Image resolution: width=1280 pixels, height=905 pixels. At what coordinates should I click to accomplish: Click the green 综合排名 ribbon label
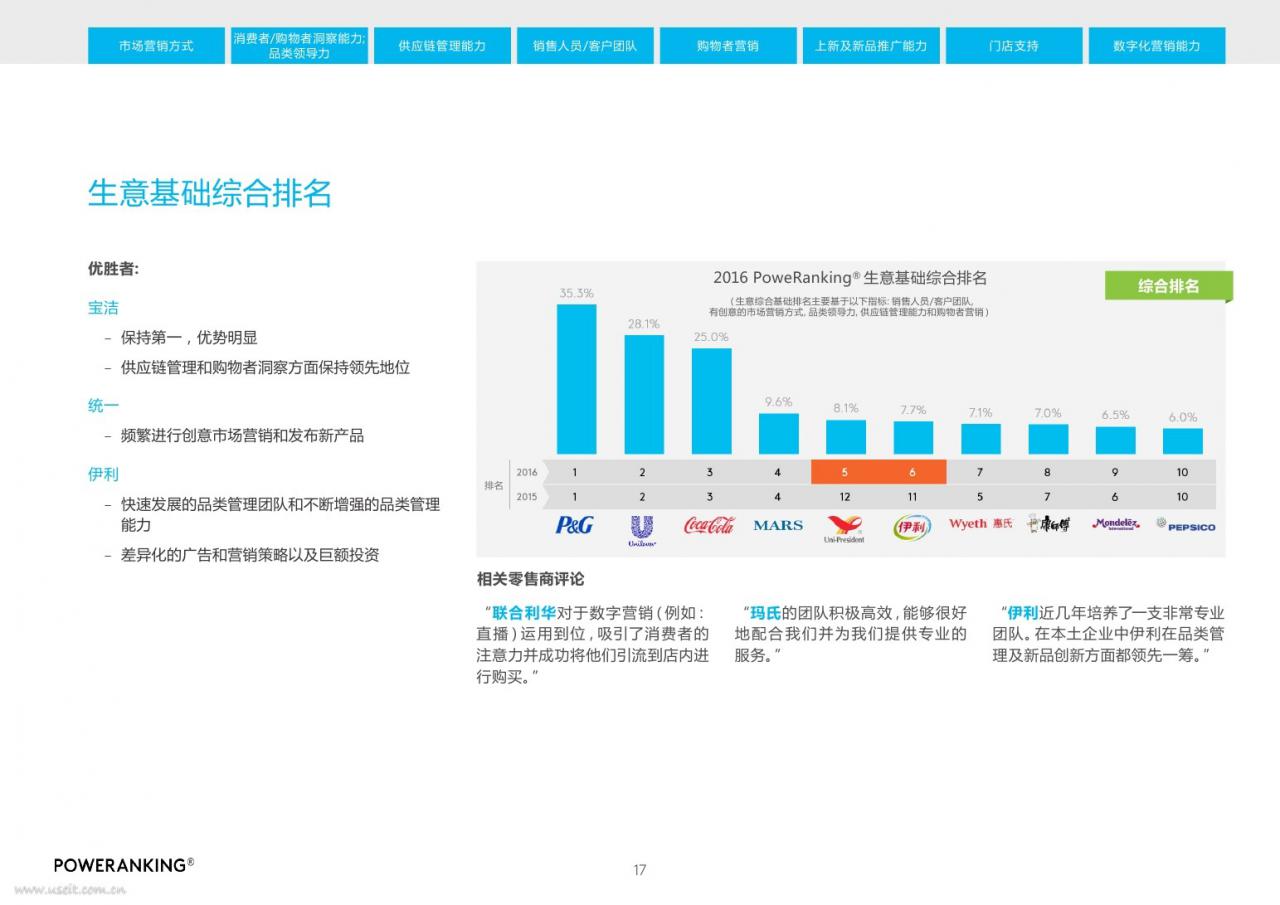pos(1168,286)
